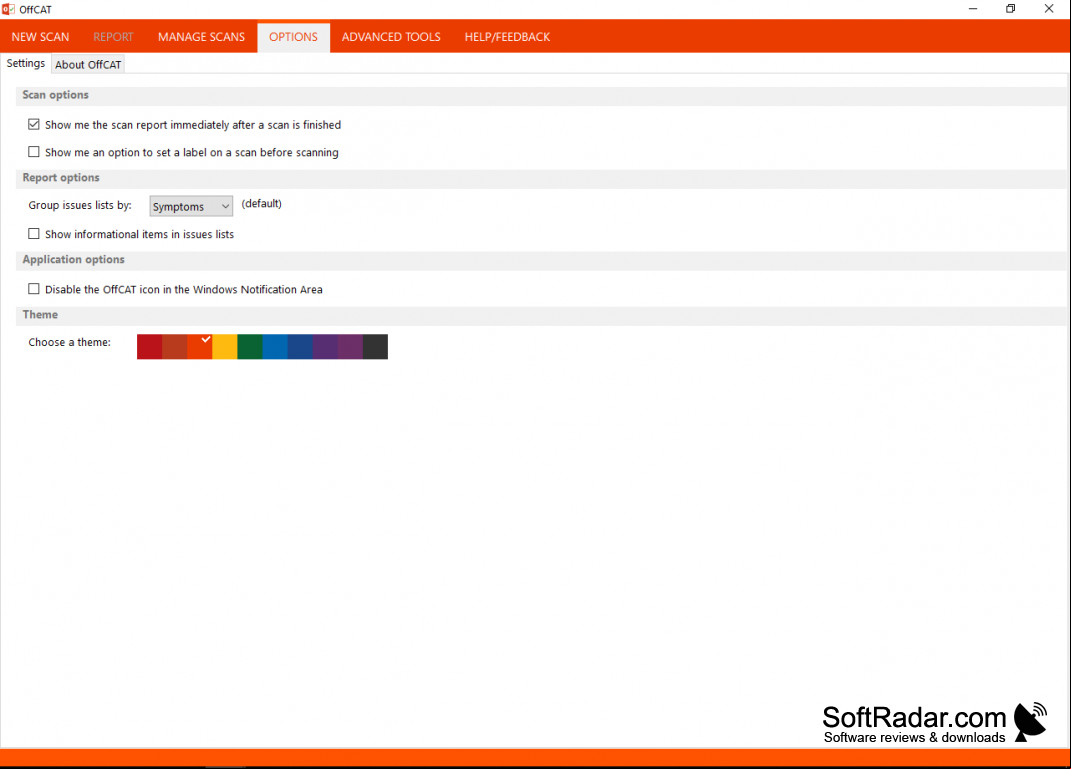Pick the bright blue theme swatch
The image size is (1071, 769).
point(275,347)
